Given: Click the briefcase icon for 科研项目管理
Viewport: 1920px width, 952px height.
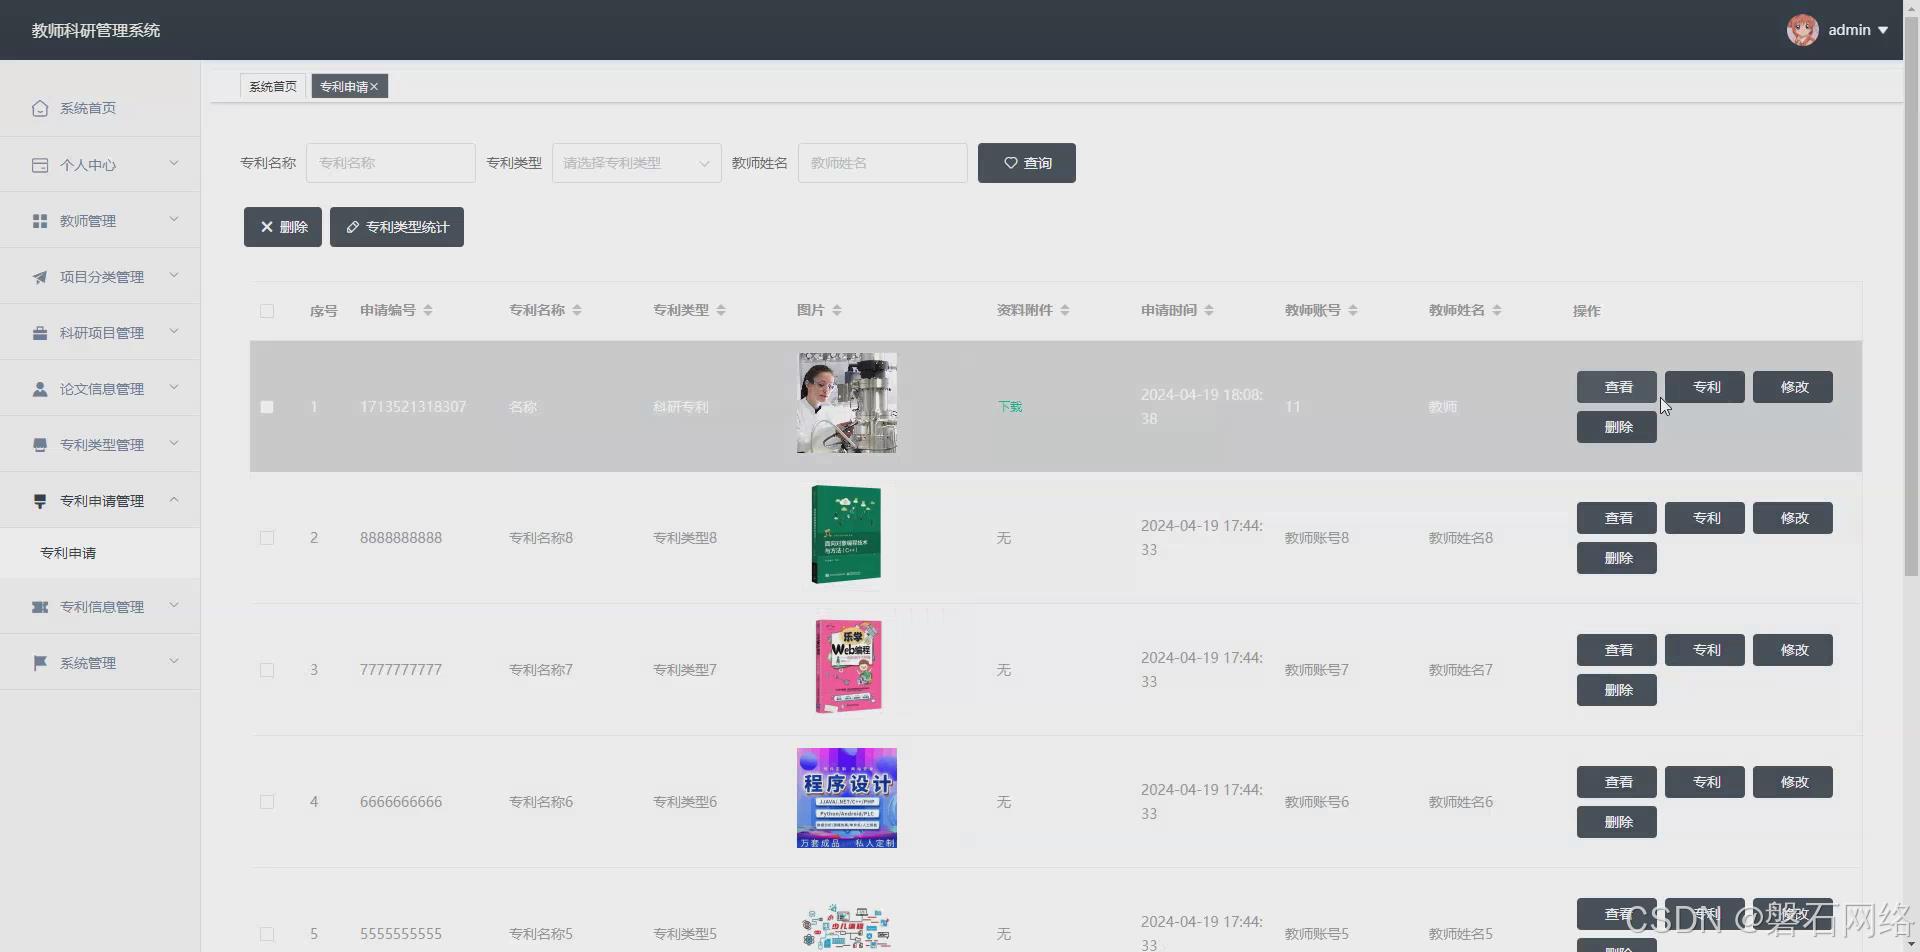Looking at the screenshot, I should click(40, 333).
